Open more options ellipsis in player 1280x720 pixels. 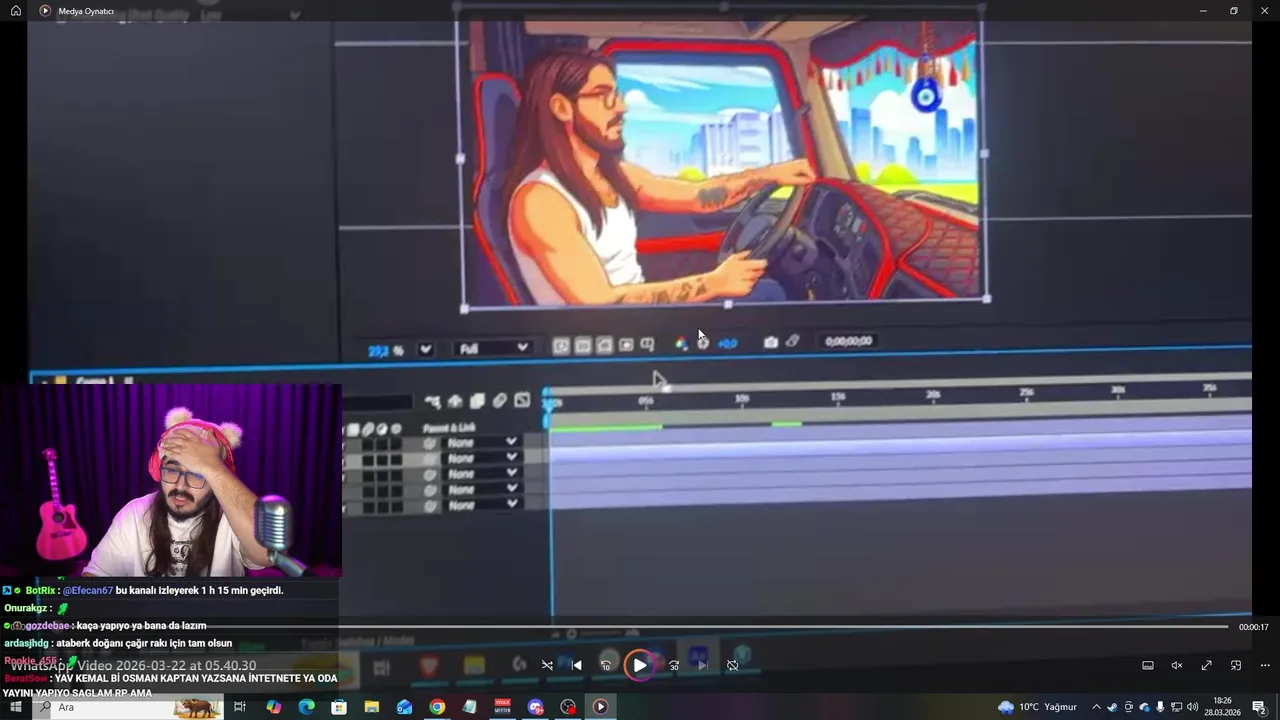1265,665
